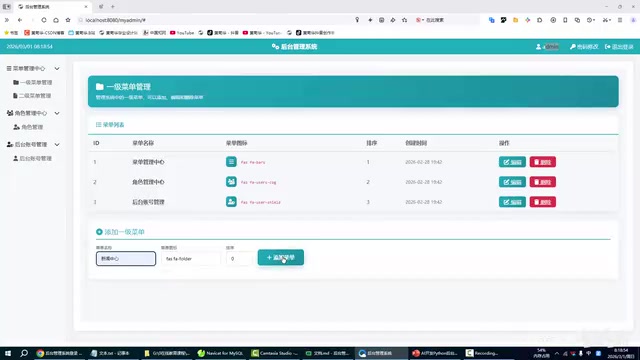Viewport: 640px width, 360px height.
Task: Open the browser hamburger menu icon
Action: click(620, 20)
